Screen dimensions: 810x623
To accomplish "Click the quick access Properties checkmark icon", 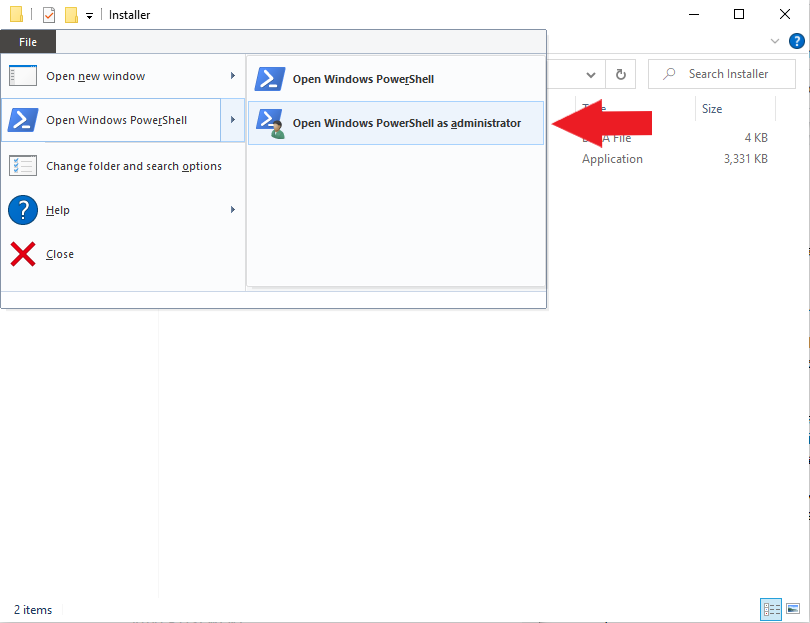I will click(49, 15).
